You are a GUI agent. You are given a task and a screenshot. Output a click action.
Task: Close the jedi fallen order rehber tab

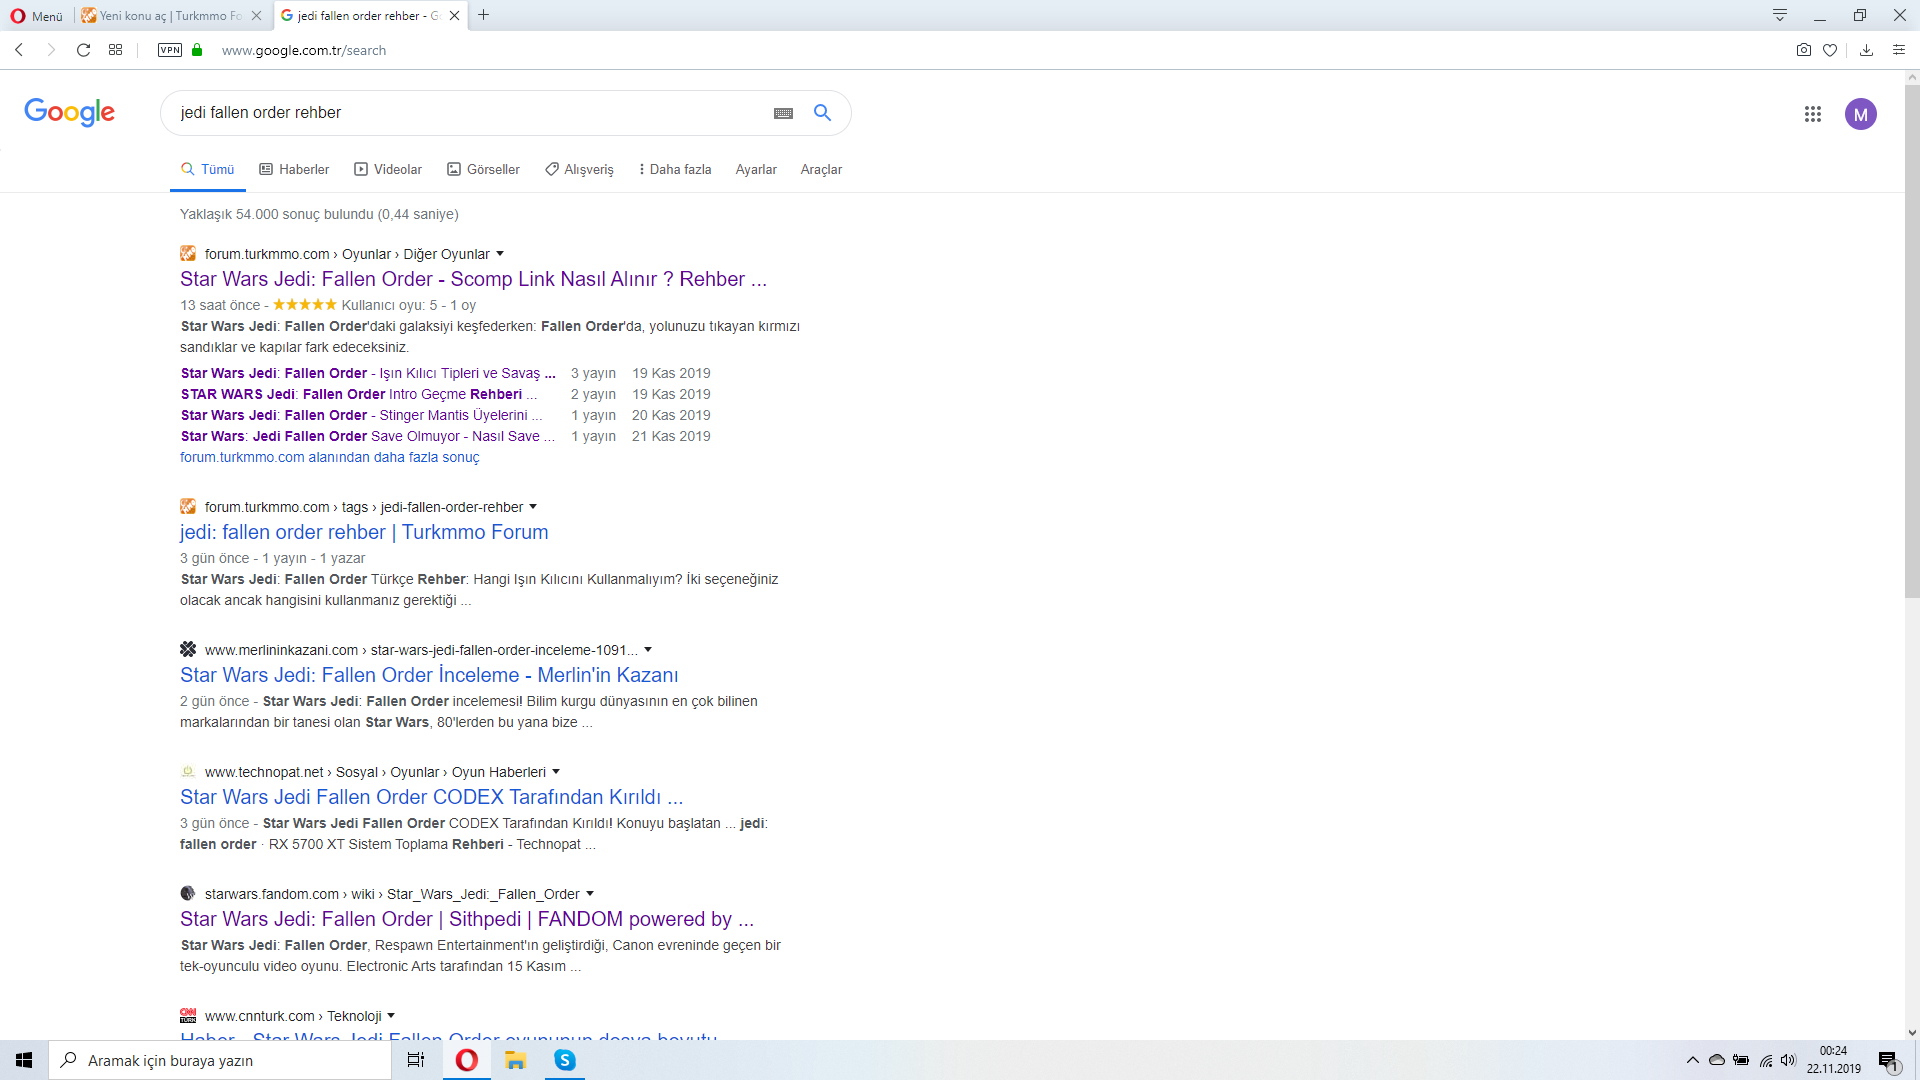coord(455,16)
